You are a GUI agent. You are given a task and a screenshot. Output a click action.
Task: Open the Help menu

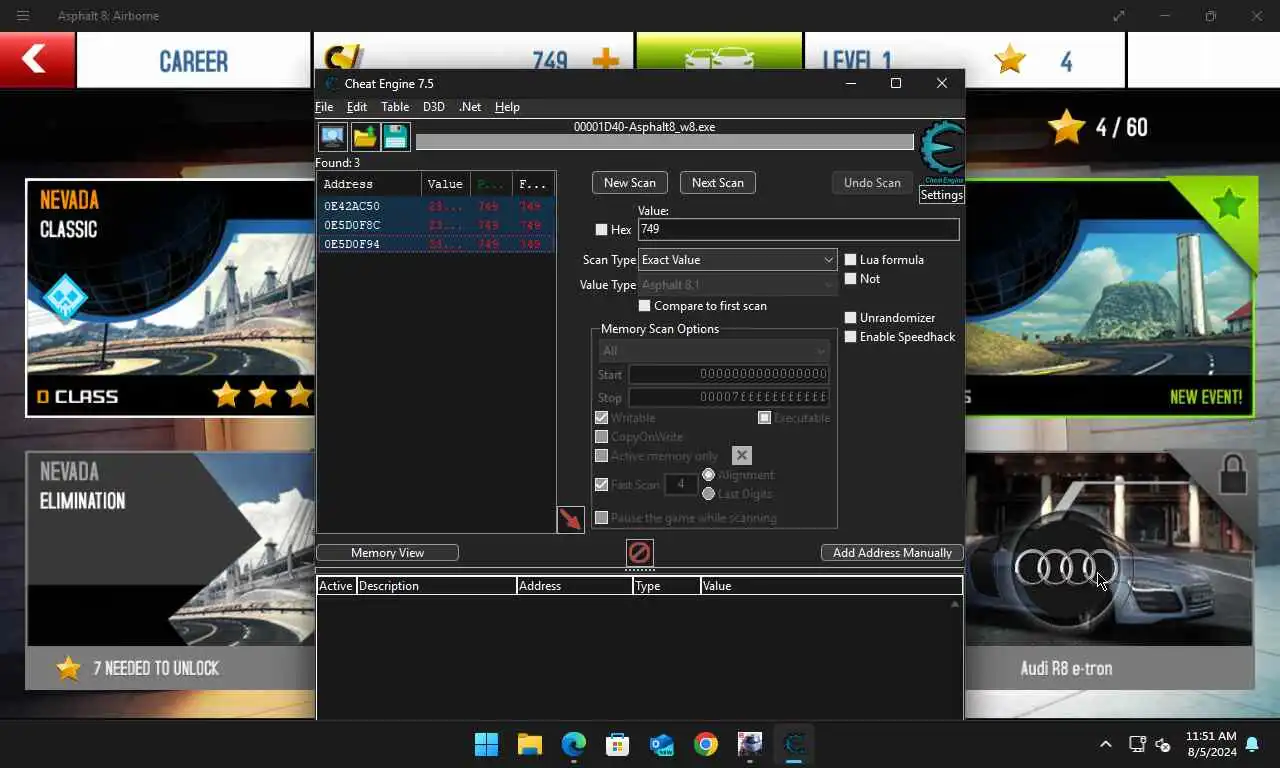point(507,107)
